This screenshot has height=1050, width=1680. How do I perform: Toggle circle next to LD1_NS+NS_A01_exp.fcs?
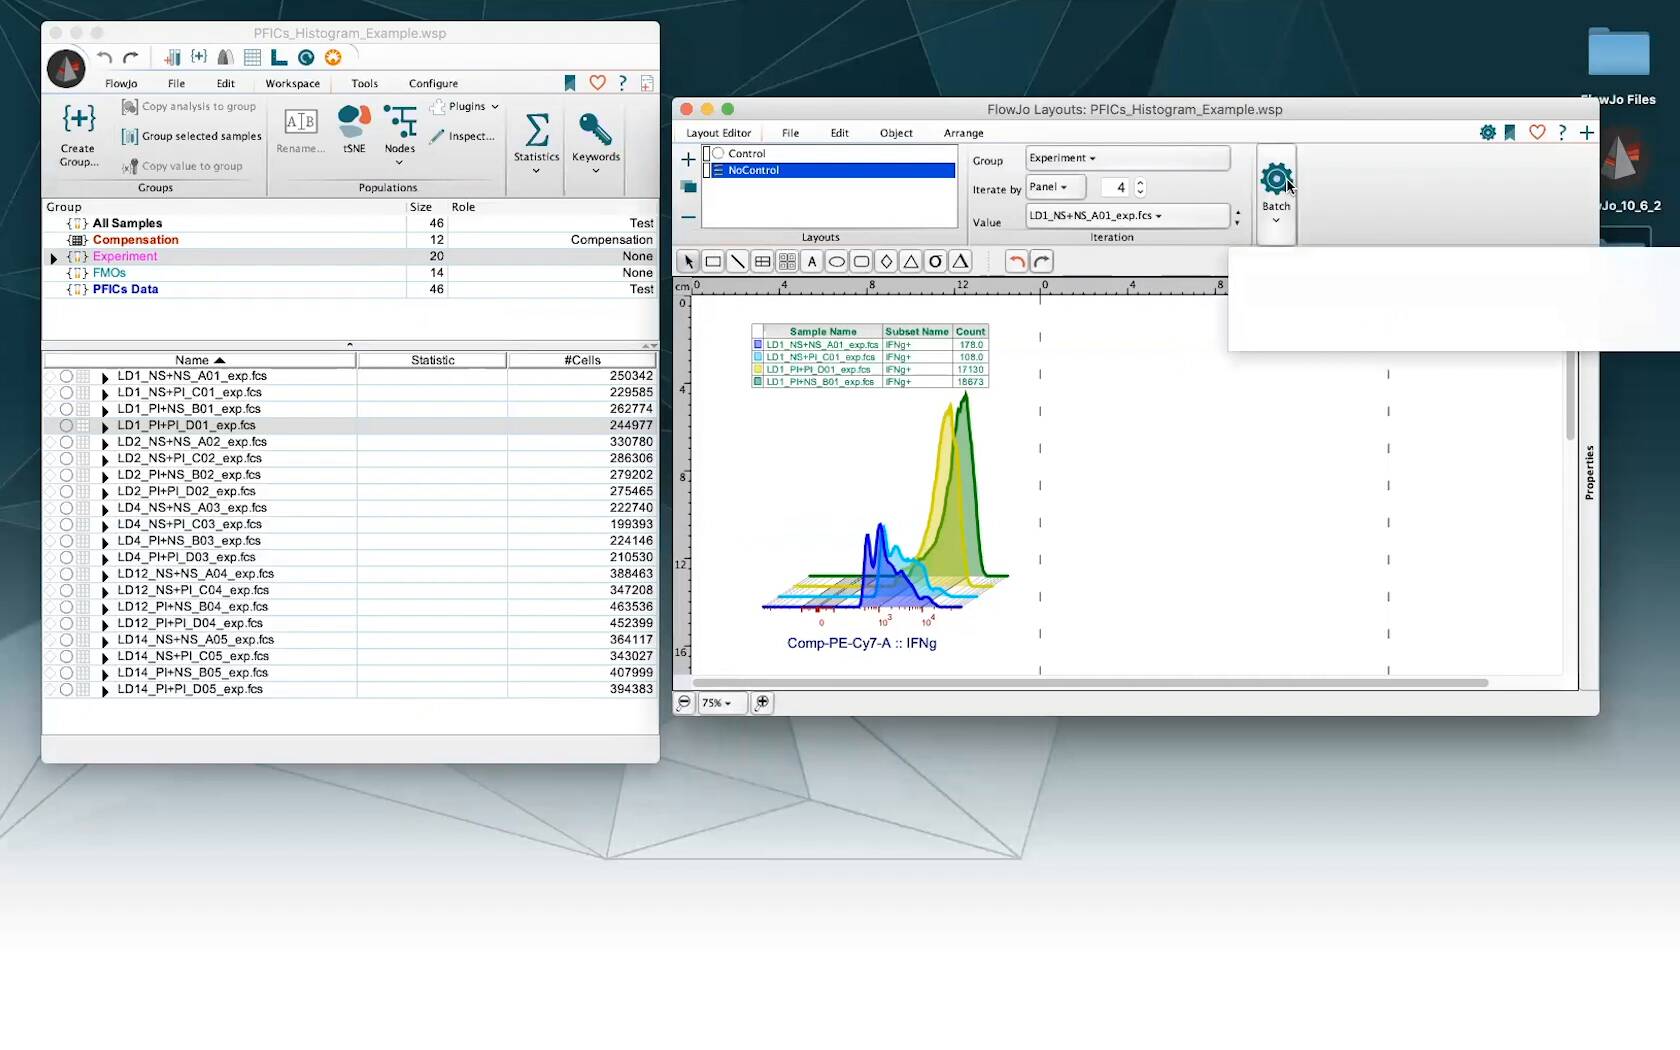66,376
